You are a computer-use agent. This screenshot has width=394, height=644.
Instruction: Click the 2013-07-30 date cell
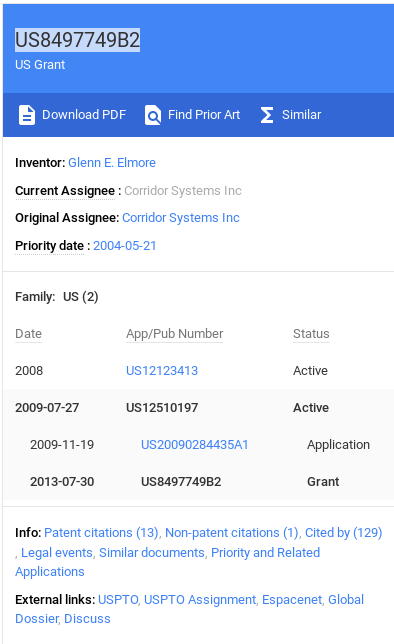[62, 481]
